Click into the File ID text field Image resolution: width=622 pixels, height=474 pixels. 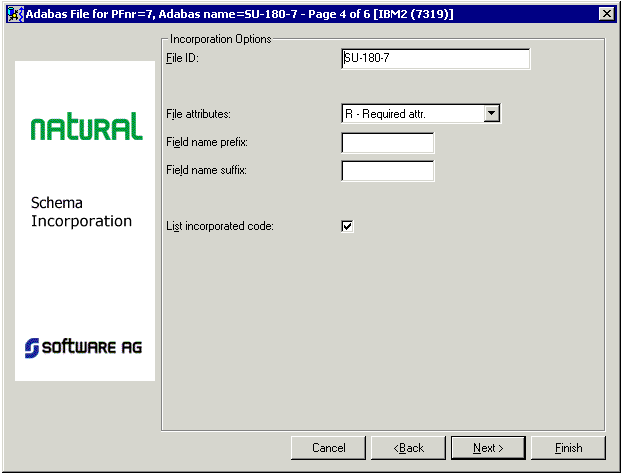(x=435, y=59)
